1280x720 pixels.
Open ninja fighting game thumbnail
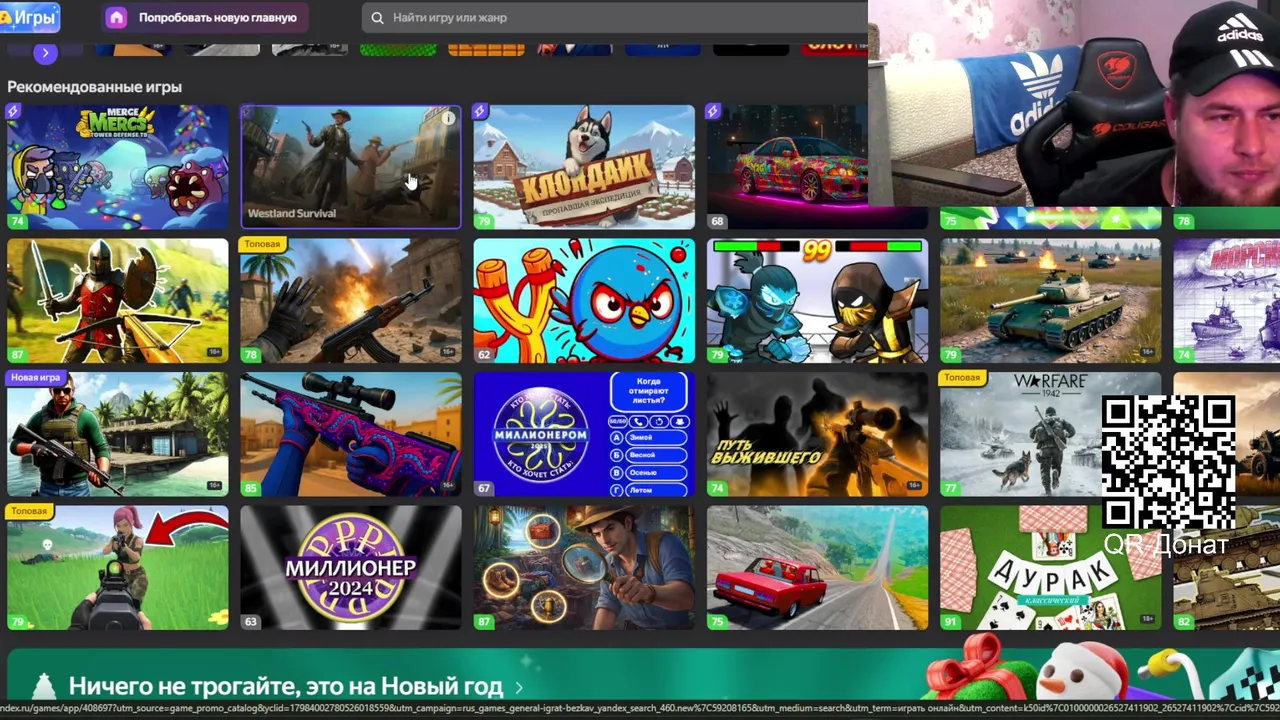(x=817, y=300)
